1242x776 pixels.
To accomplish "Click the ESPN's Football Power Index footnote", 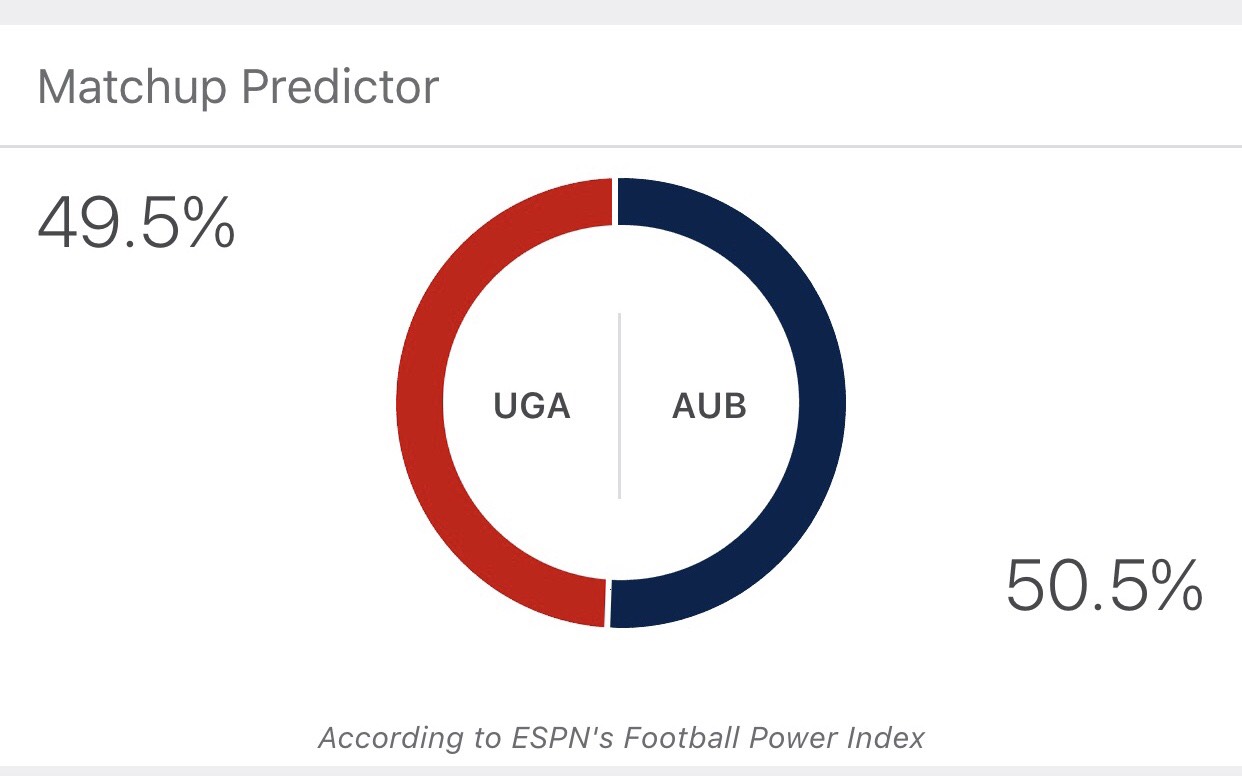I will click(x=621, y=738).
